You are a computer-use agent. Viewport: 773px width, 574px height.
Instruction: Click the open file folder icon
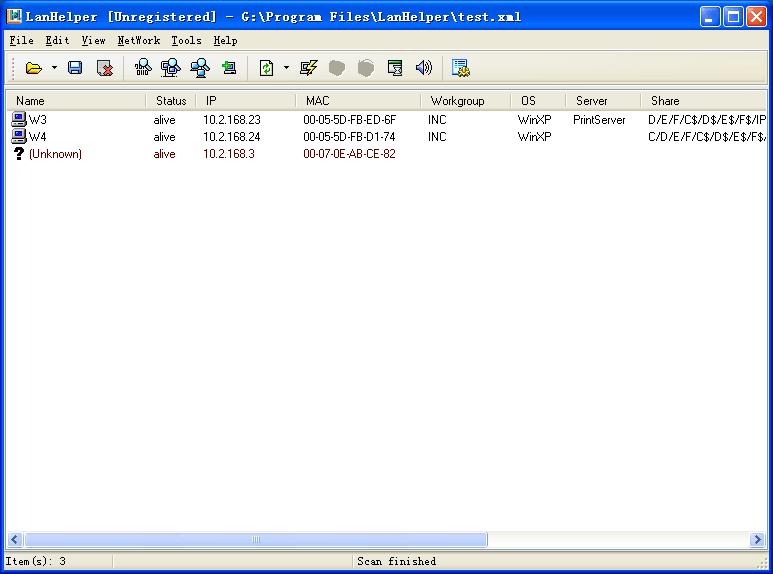click(x=33, y=68)
